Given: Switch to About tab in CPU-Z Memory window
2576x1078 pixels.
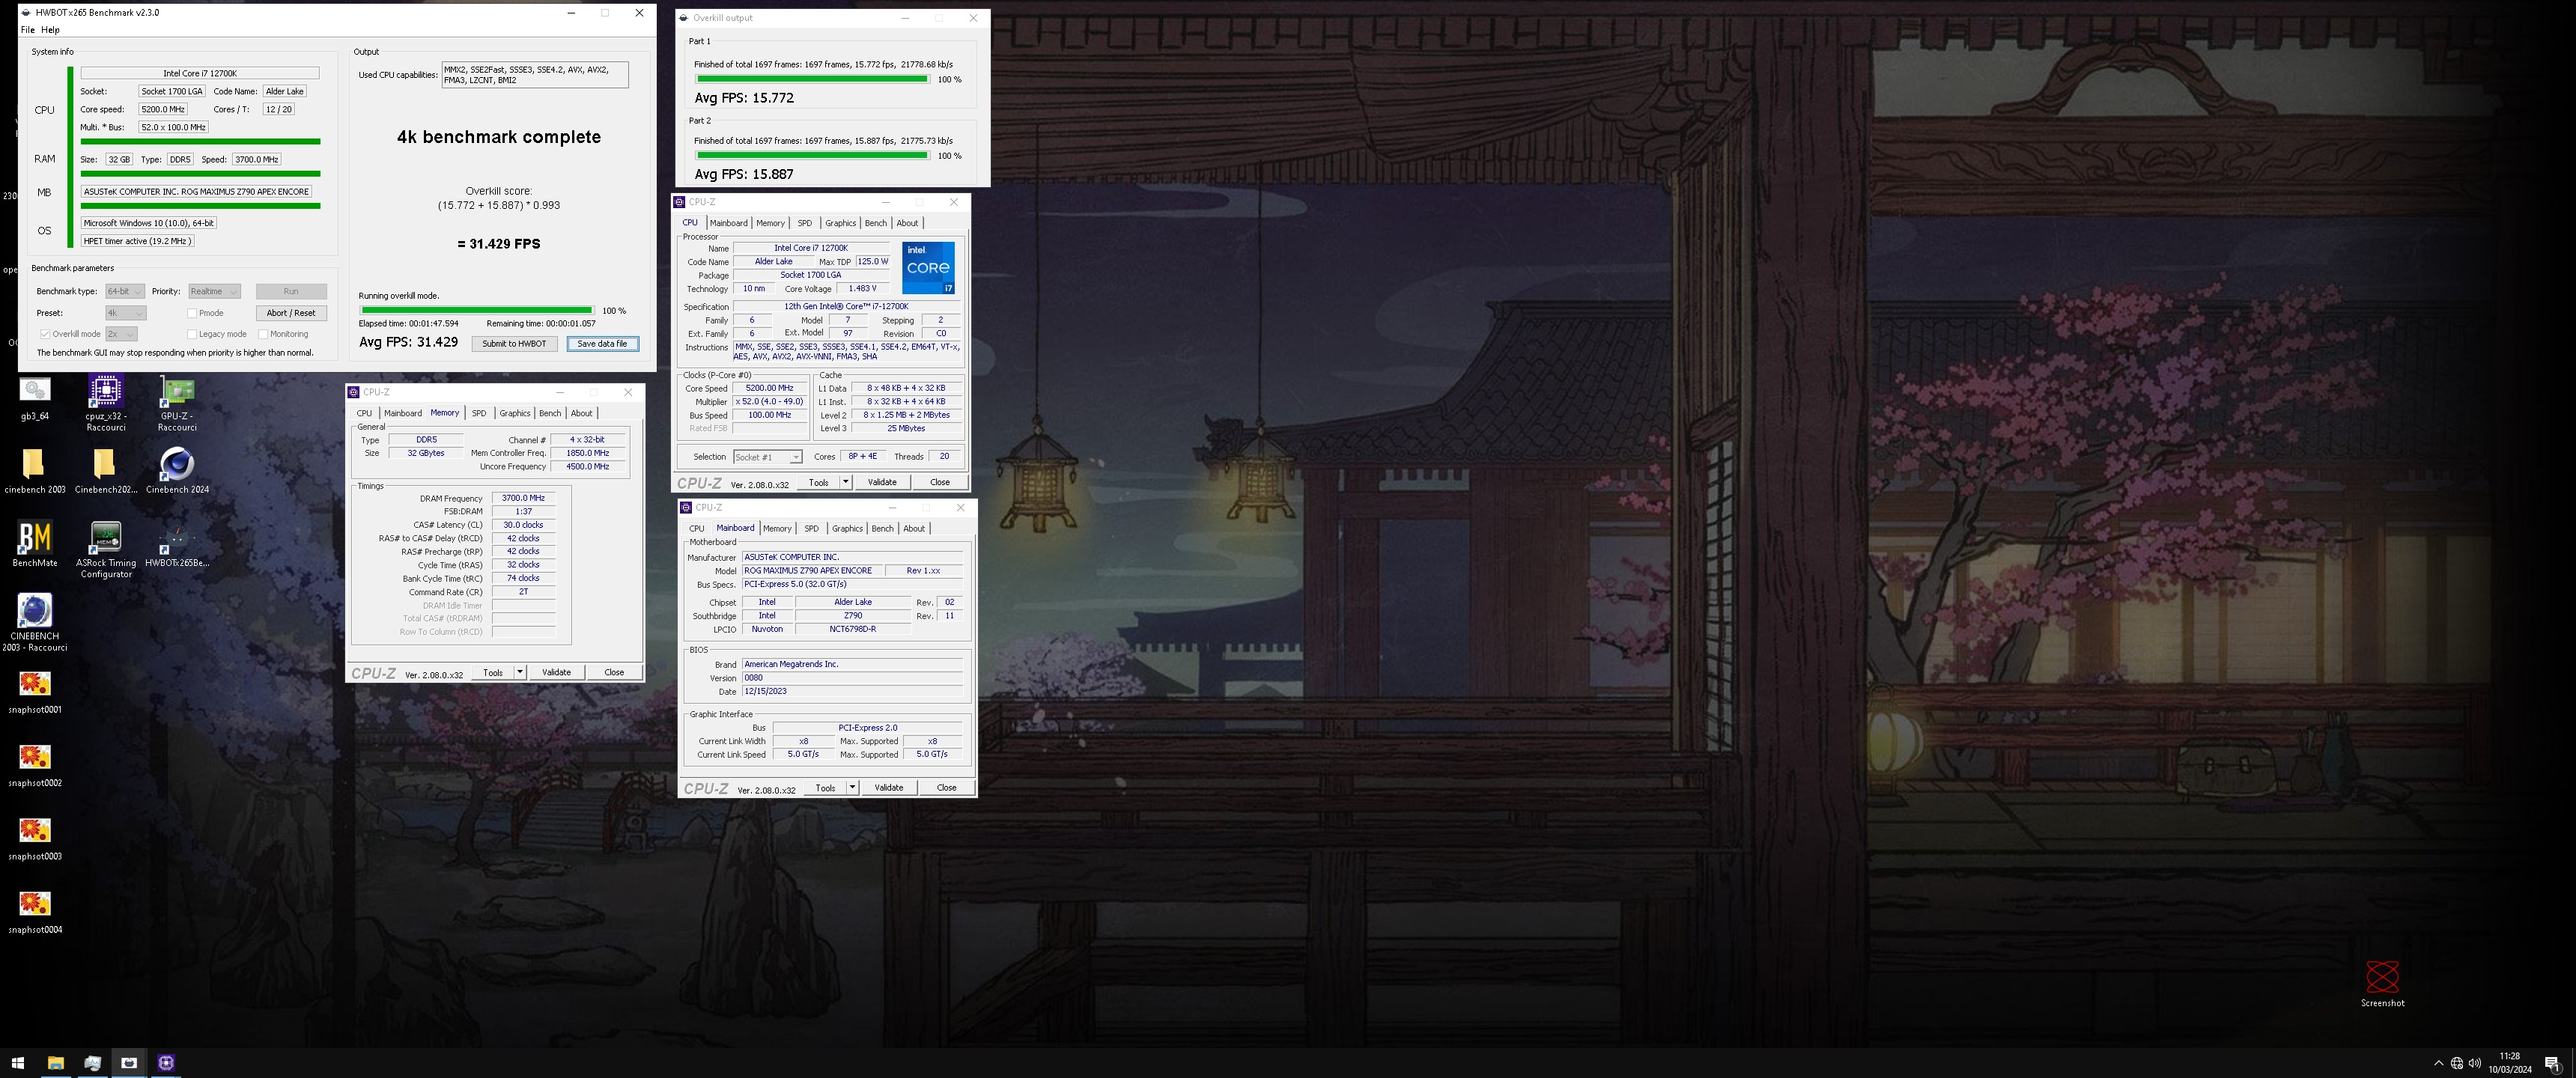Looking at the screenshot, I should coord(581,413).
